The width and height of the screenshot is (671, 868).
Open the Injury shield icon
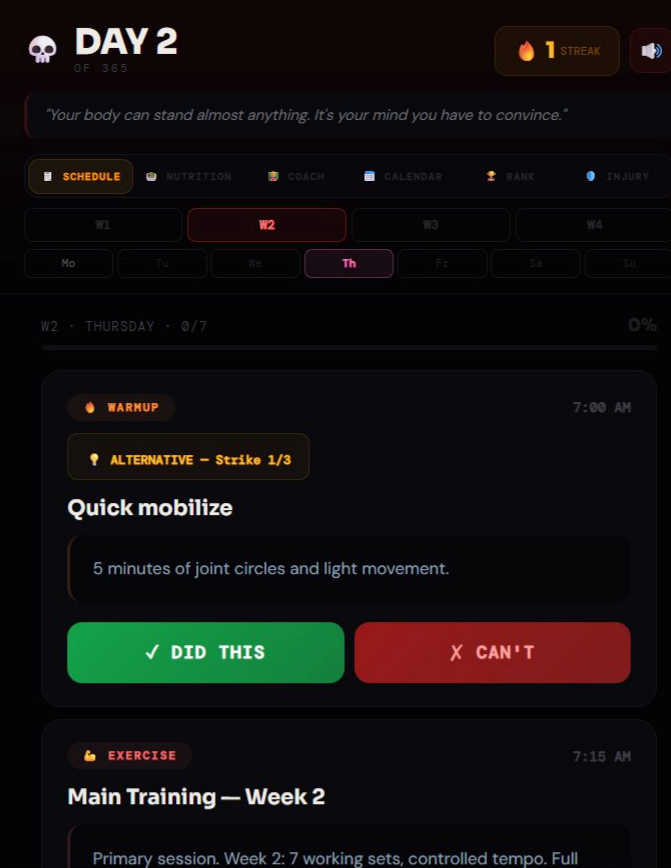591,177
